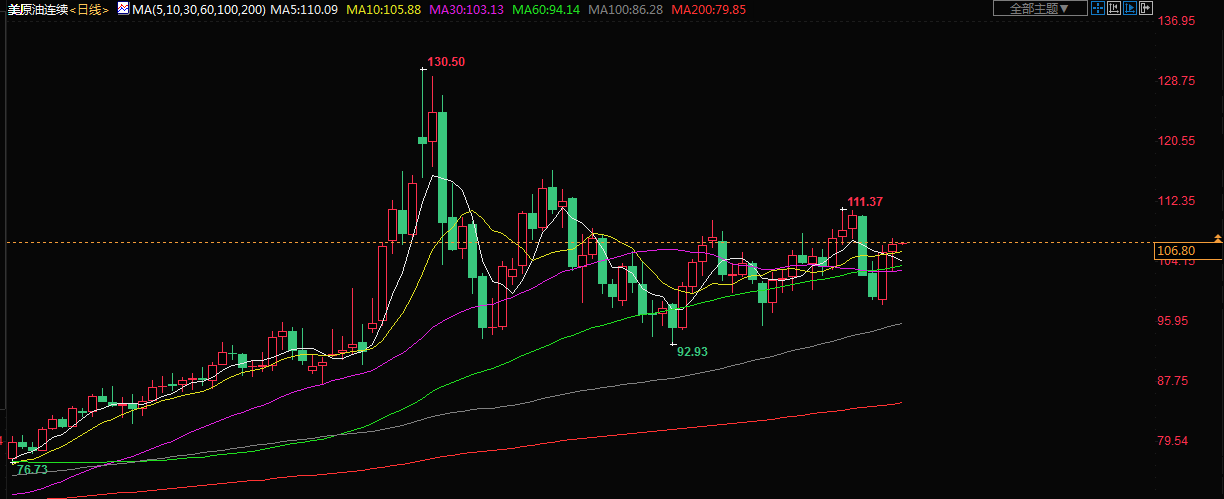Open the MA indicator chart icon
This screenshot has width=1224, height=499.
point(122,8)
